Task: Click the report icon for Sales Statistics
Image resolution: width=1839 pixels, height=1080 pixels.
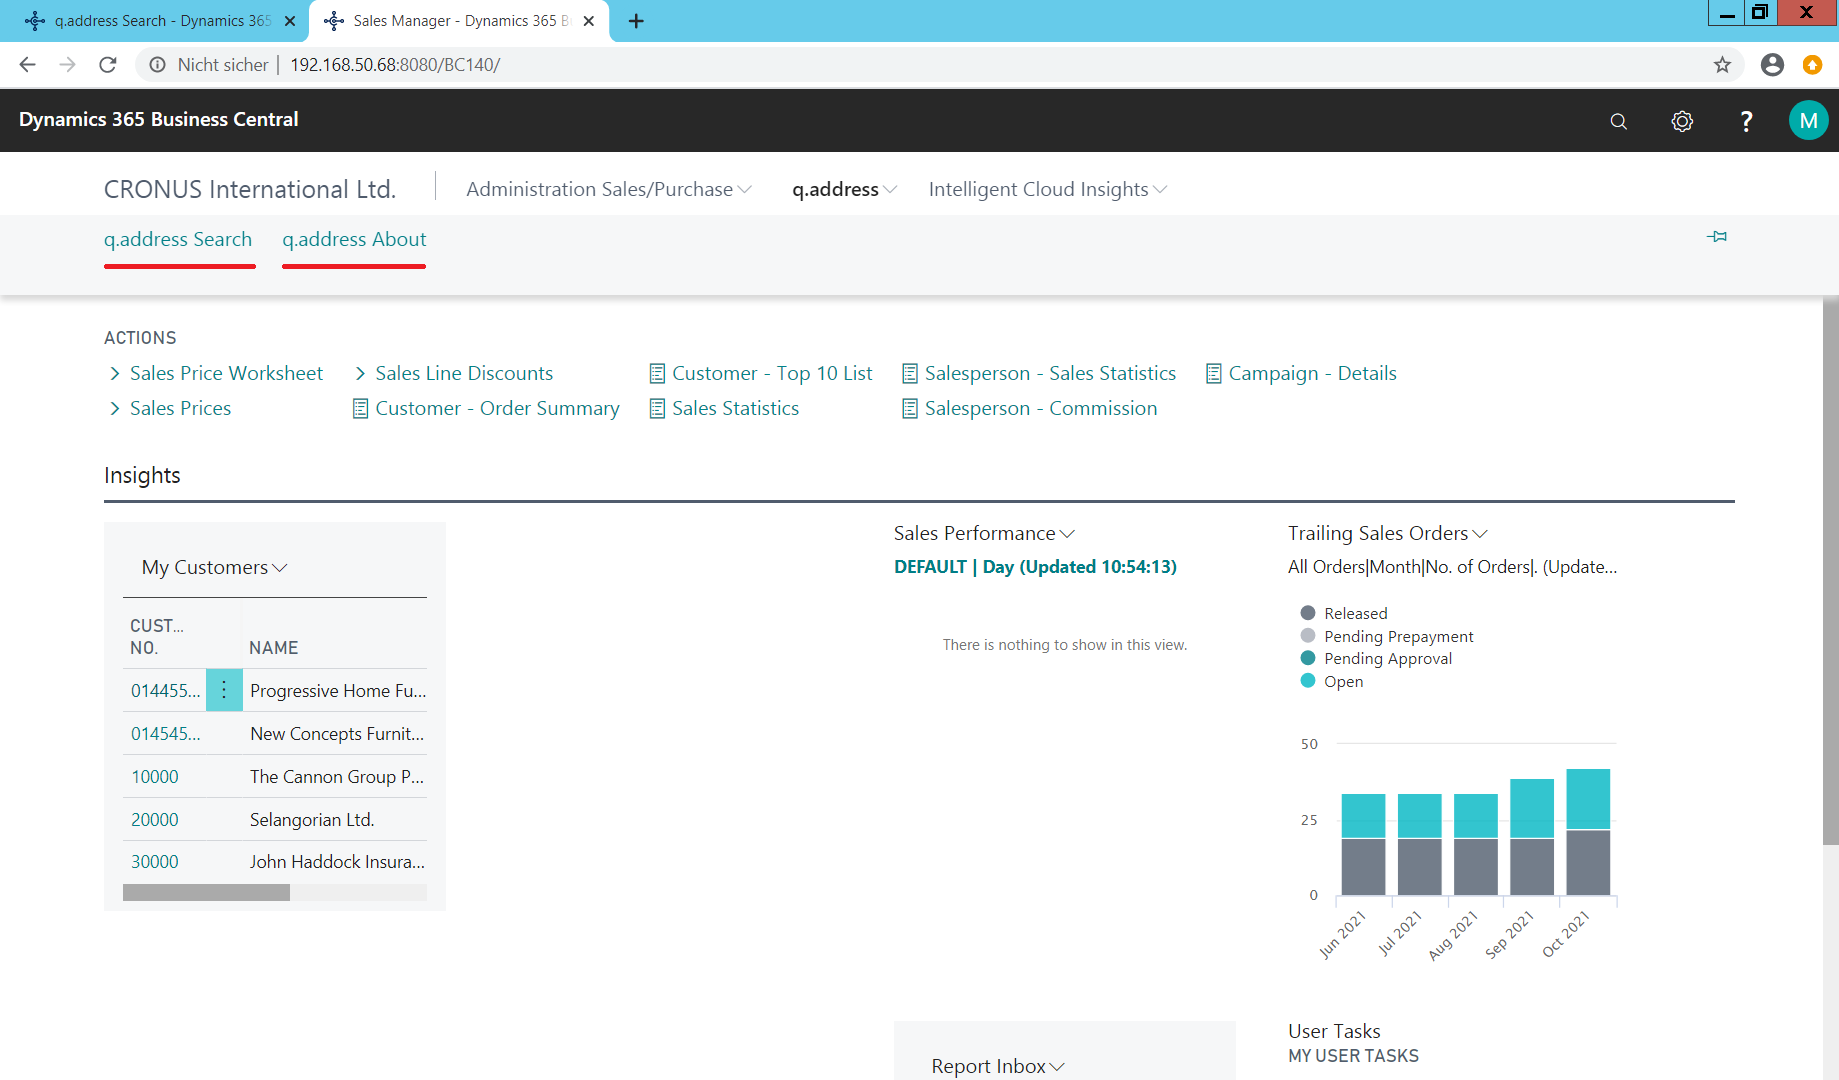Action: coord(657,409)
